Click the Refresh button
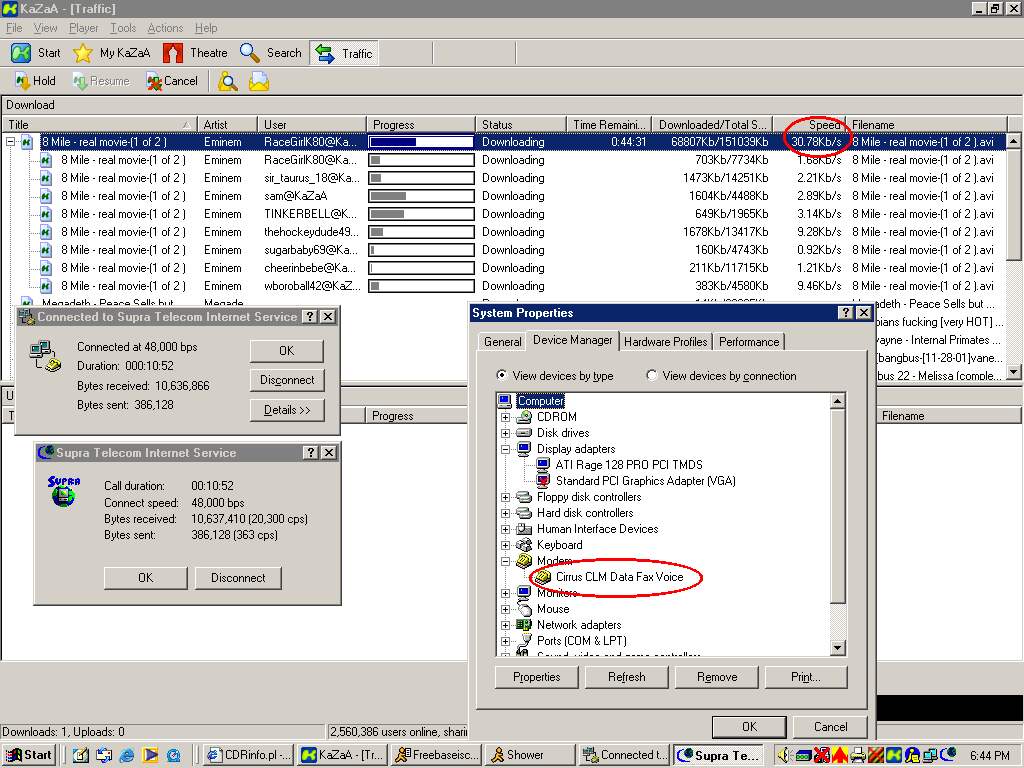The width and height of the screenshot is (1024, 768). tap(627, 677)
